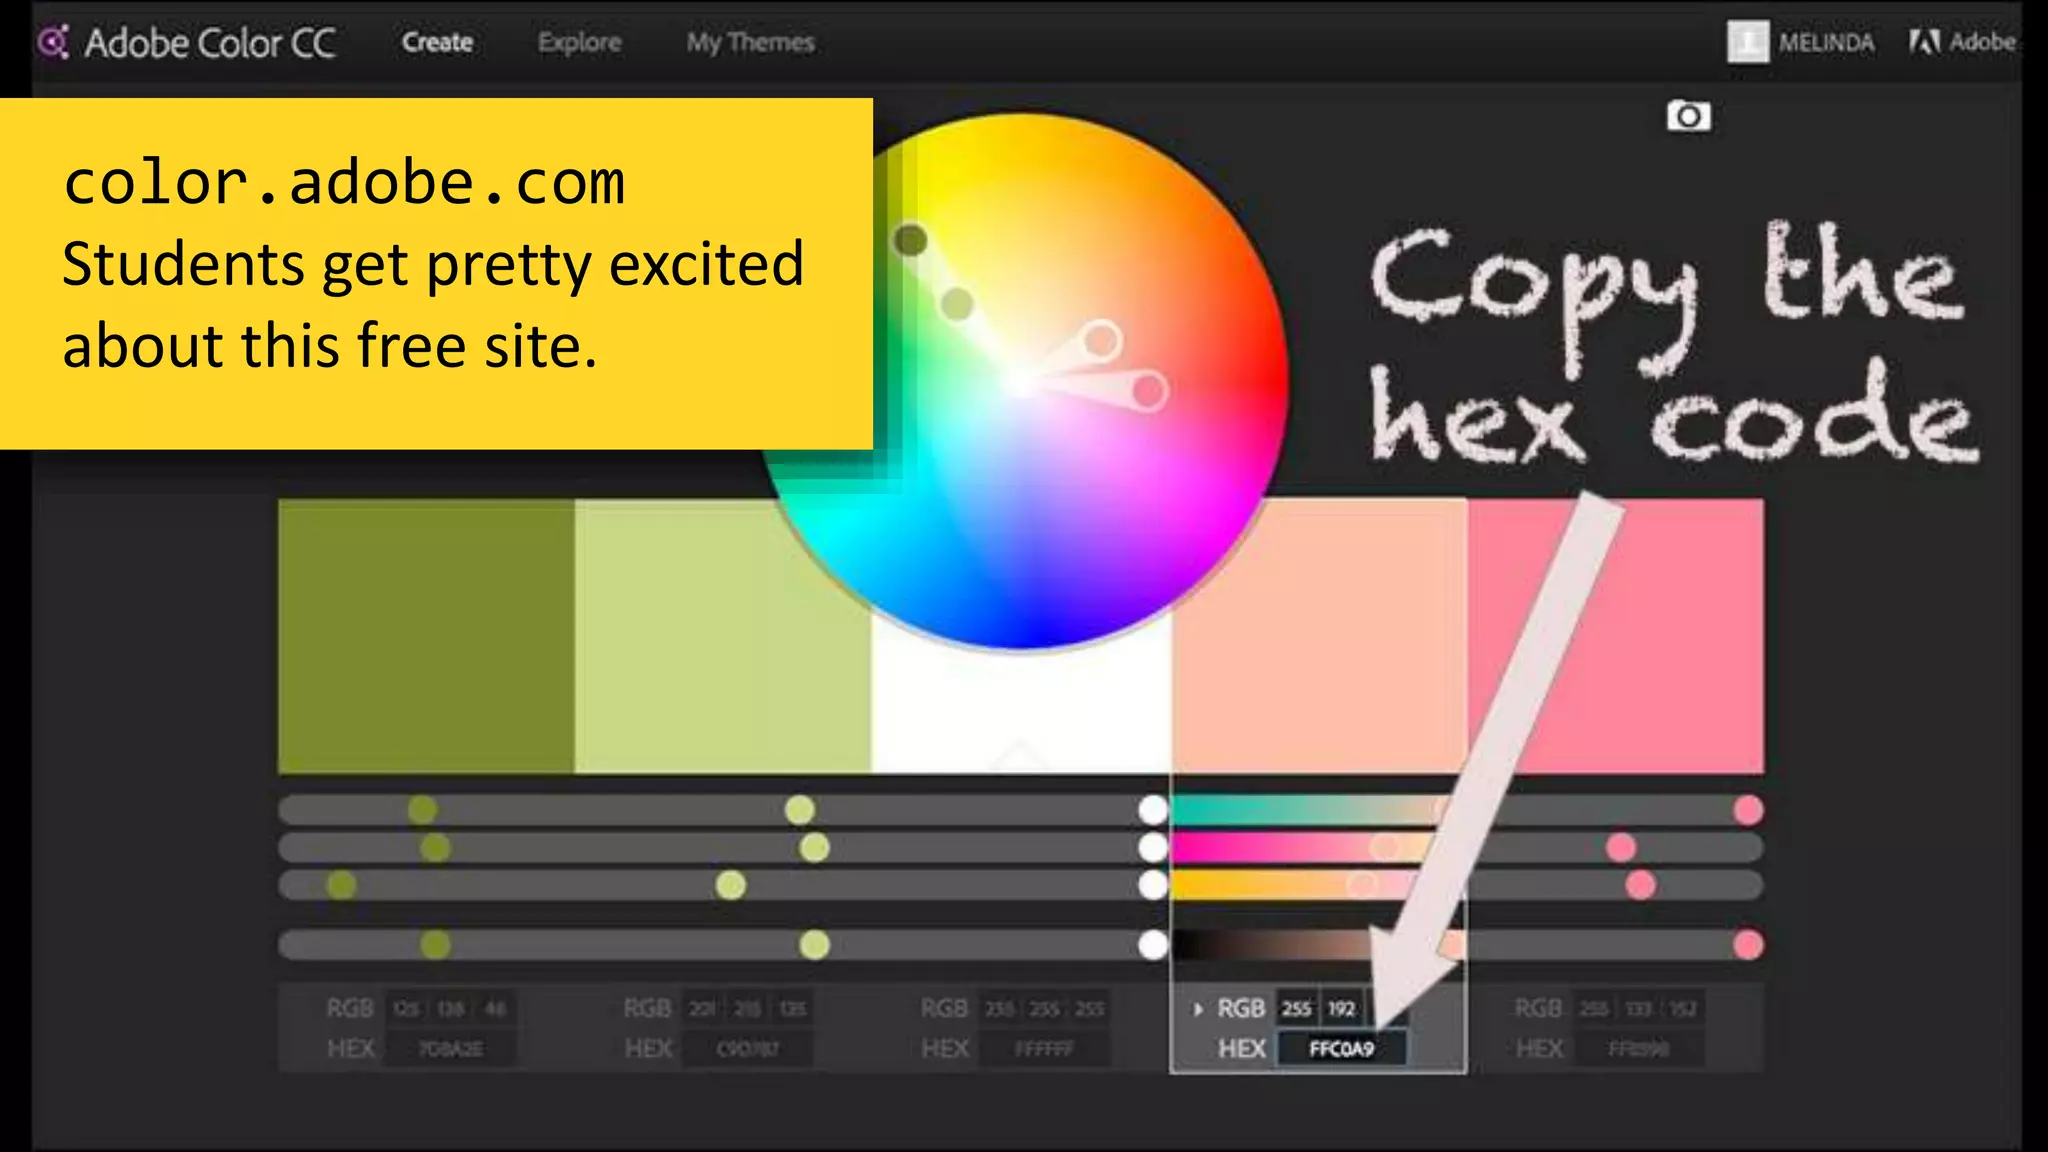Image resolution: width=2048 pixels, height=1152 pixels.
Task: Click the HEX field showing FFC0A9
Action: (1342, 1049)
